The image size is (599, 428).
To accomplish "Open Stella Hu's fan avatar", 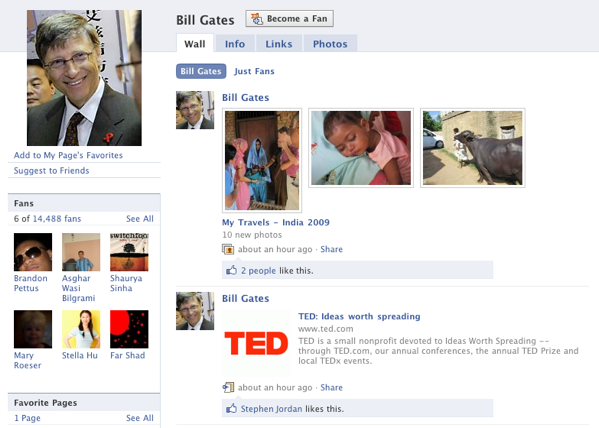I will 81,329.
